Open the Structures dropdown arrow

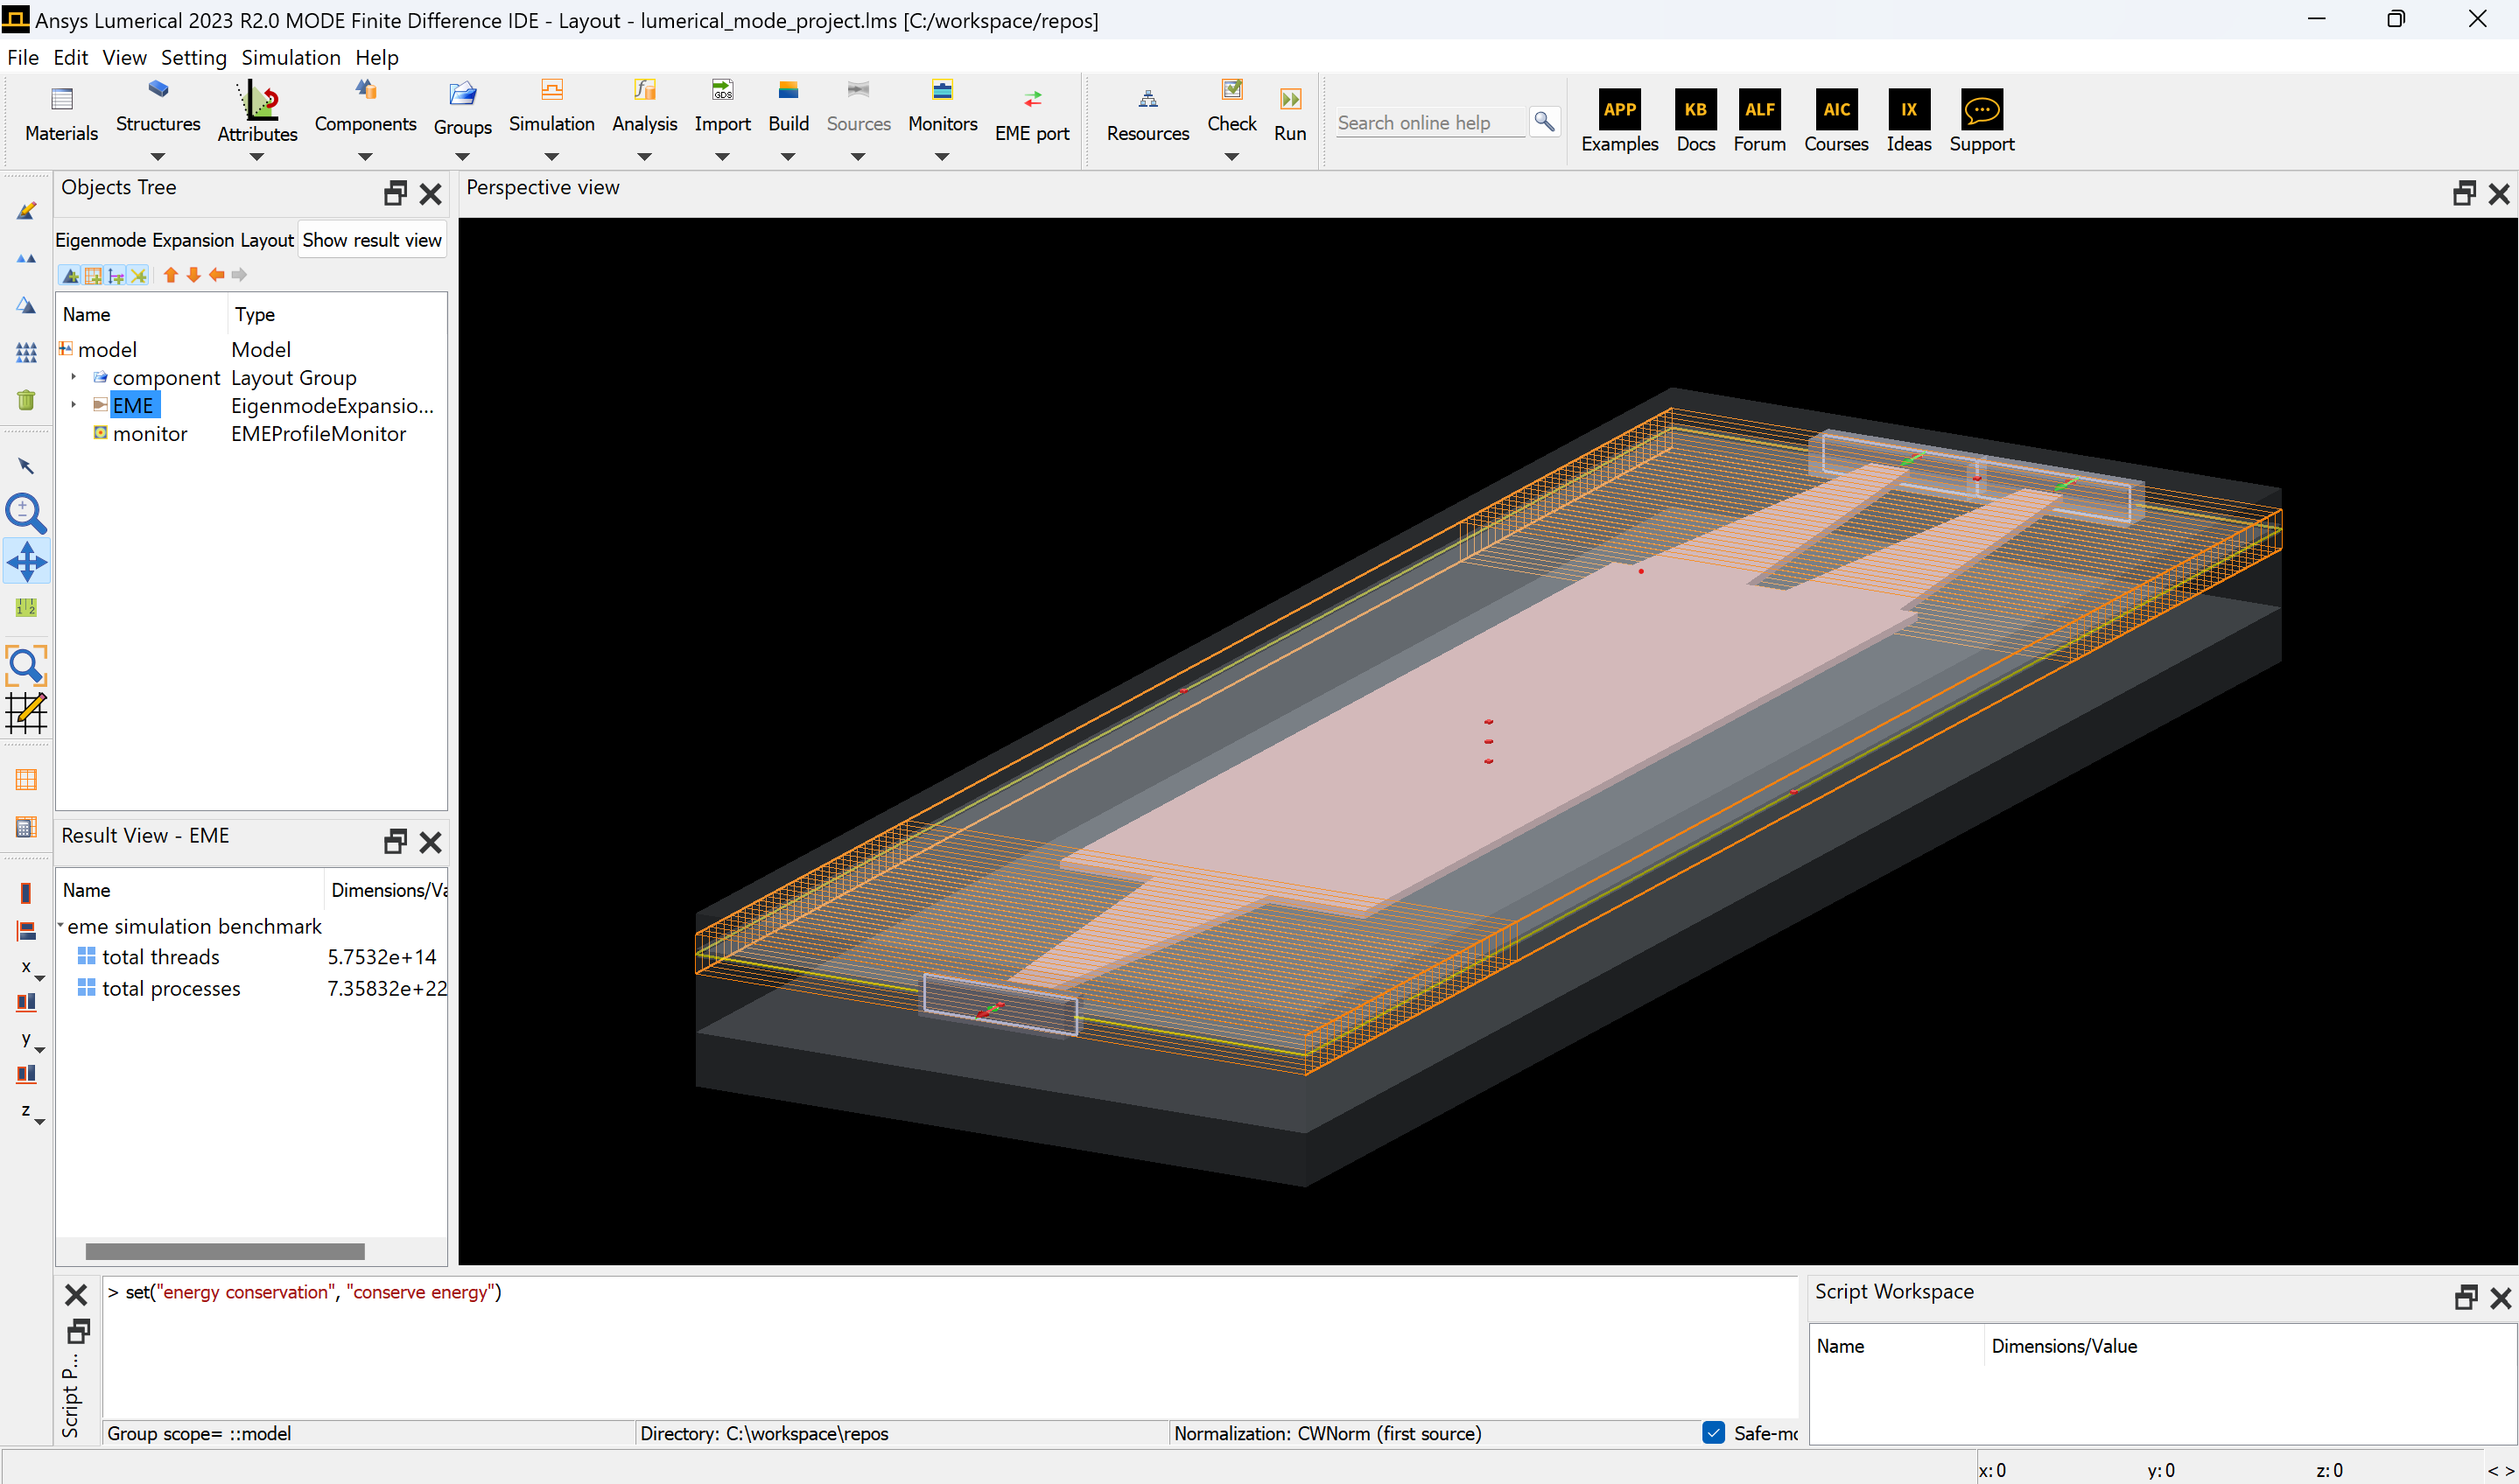coord(158,157)
